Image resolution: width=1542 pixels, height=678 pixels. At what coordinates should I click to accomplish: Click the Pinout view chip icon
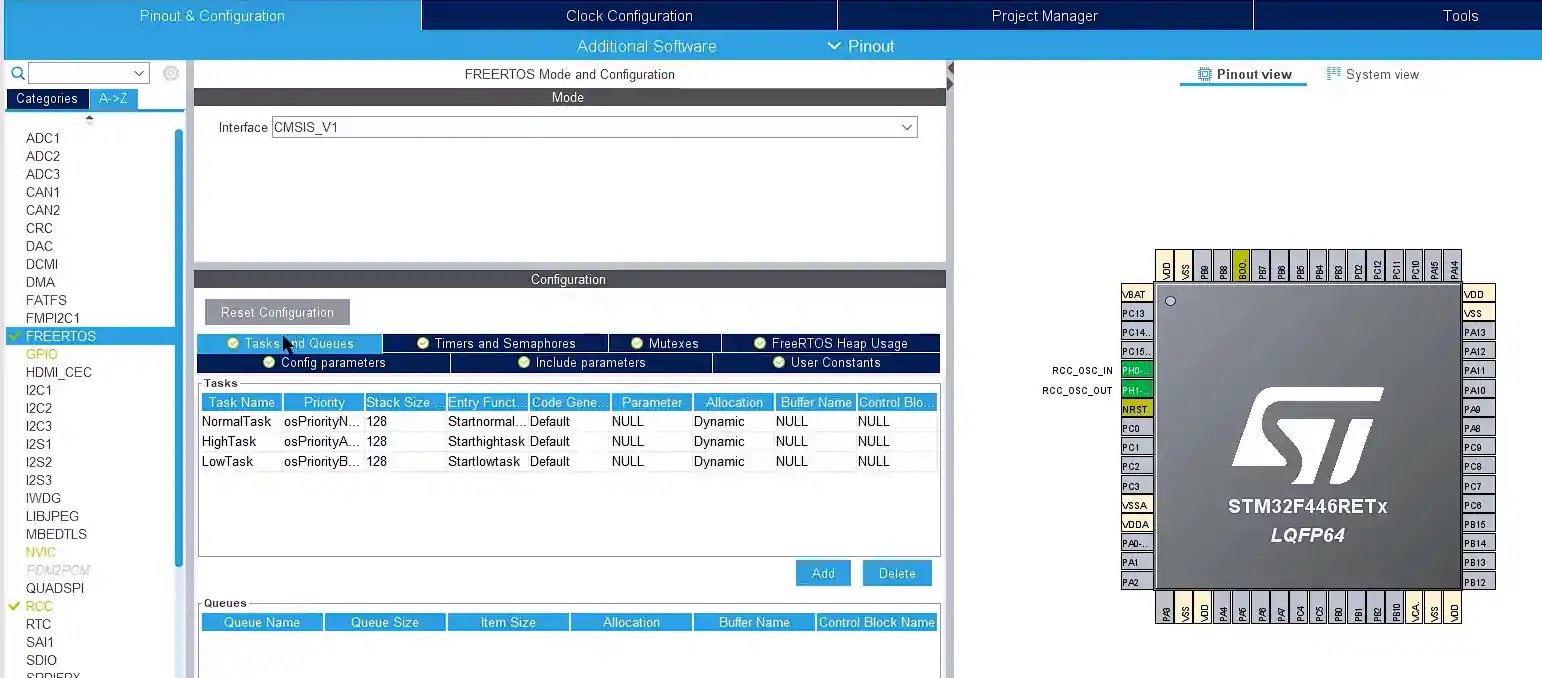pos(1204,74)
